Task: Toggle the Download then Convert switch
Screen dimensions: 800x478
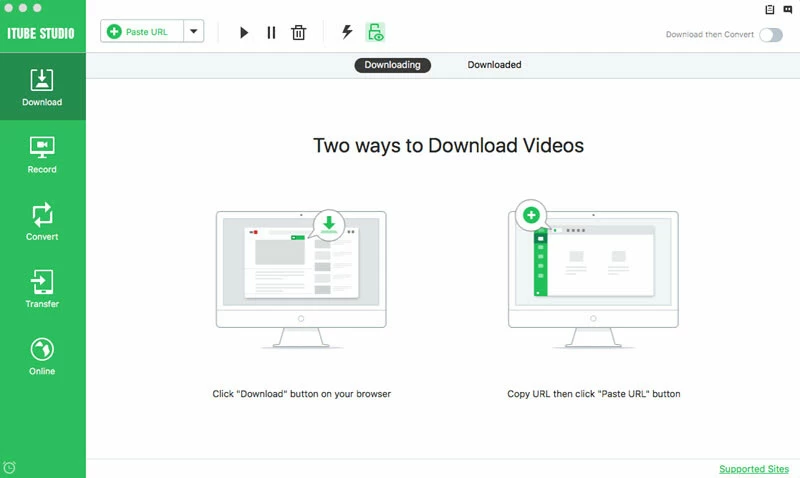Action: pos(770,35)
